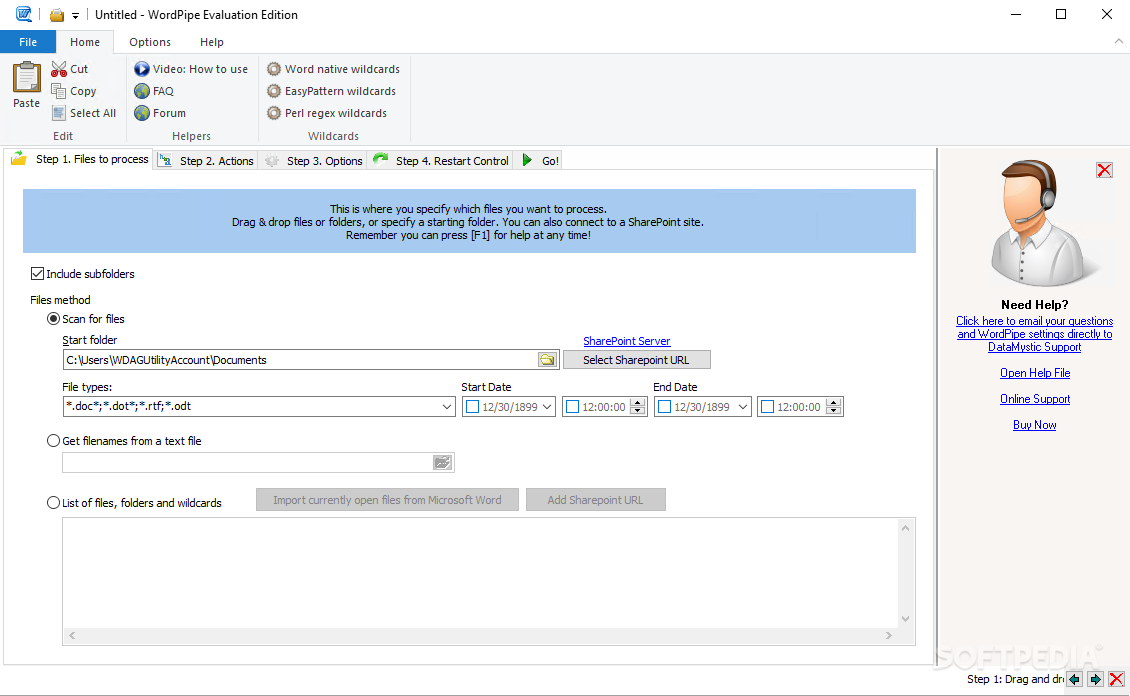Switch to Step 1. Files to process tab
The image size is (1130, 696).
coord(80,159)
